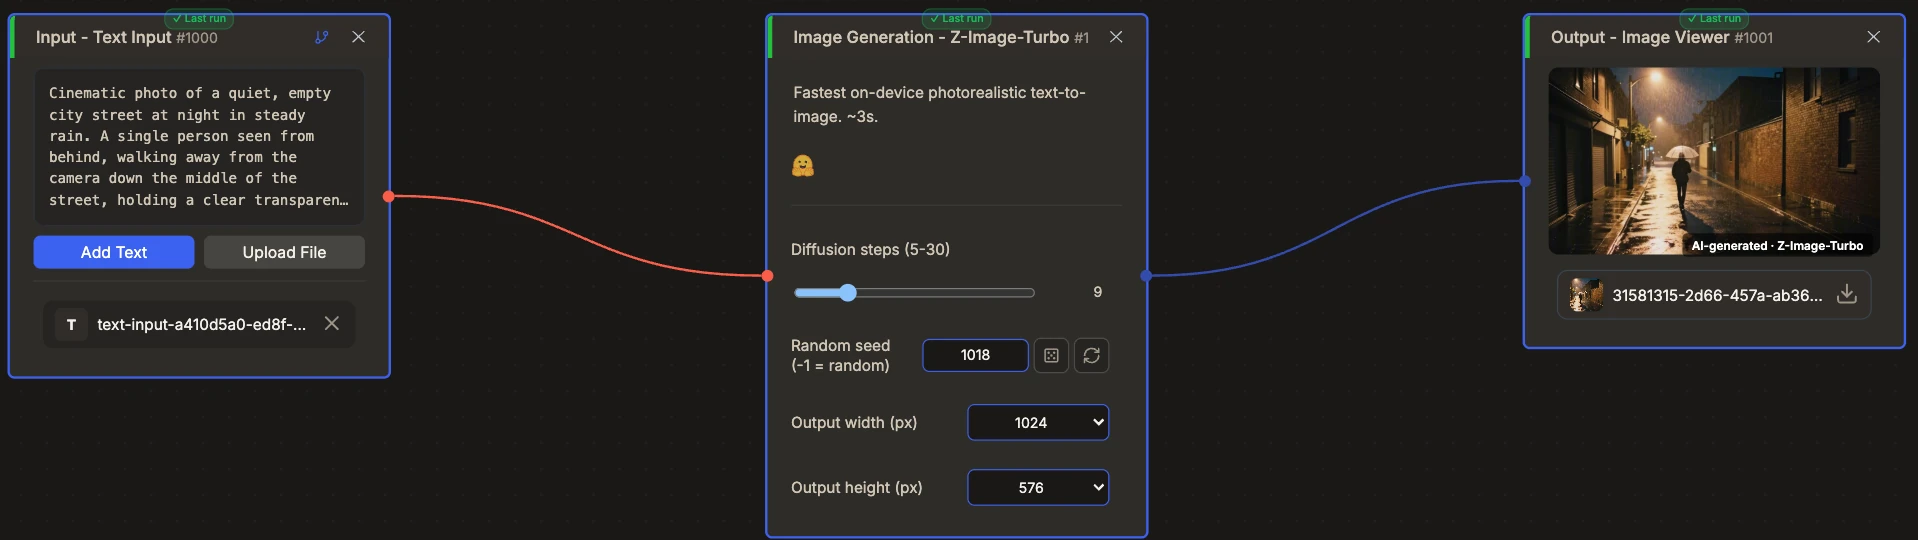The image size is (1918, 540).
Task: Click the Add Text button
Action: coord(114,252)
